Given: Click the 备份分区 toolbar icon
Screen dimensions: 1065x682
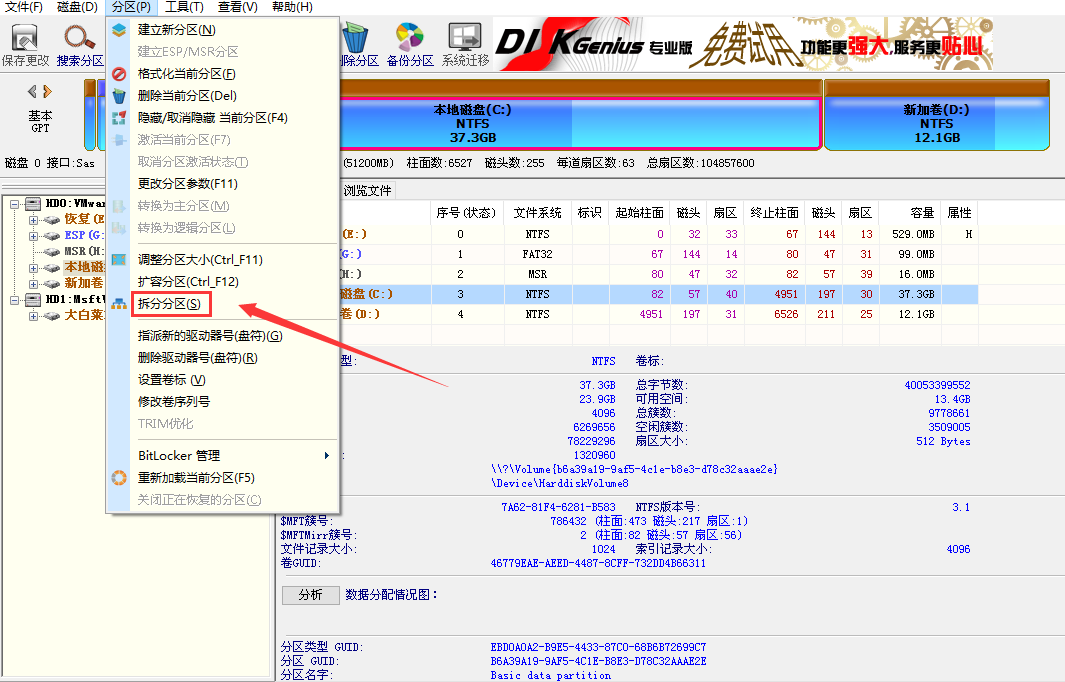Looking at the screenshot, I should [410, 38].
